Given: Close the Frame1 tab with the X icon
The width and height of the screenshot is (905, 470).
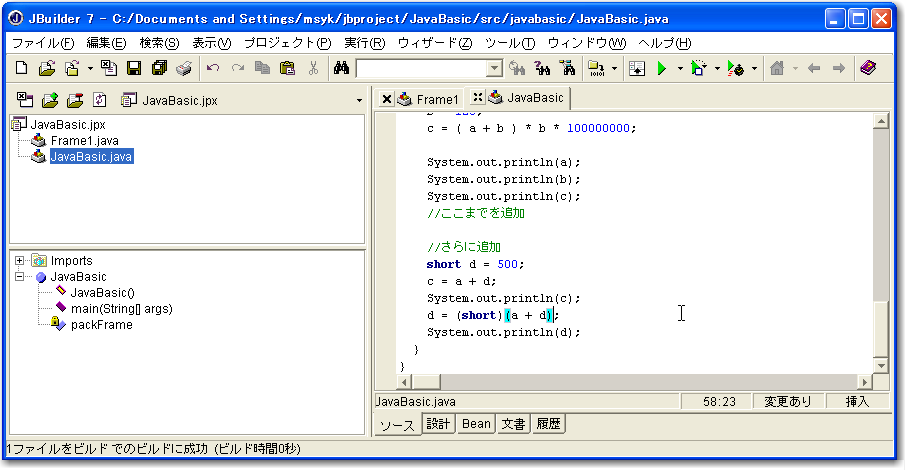Looking at the screenshot, I should [386, 99].
